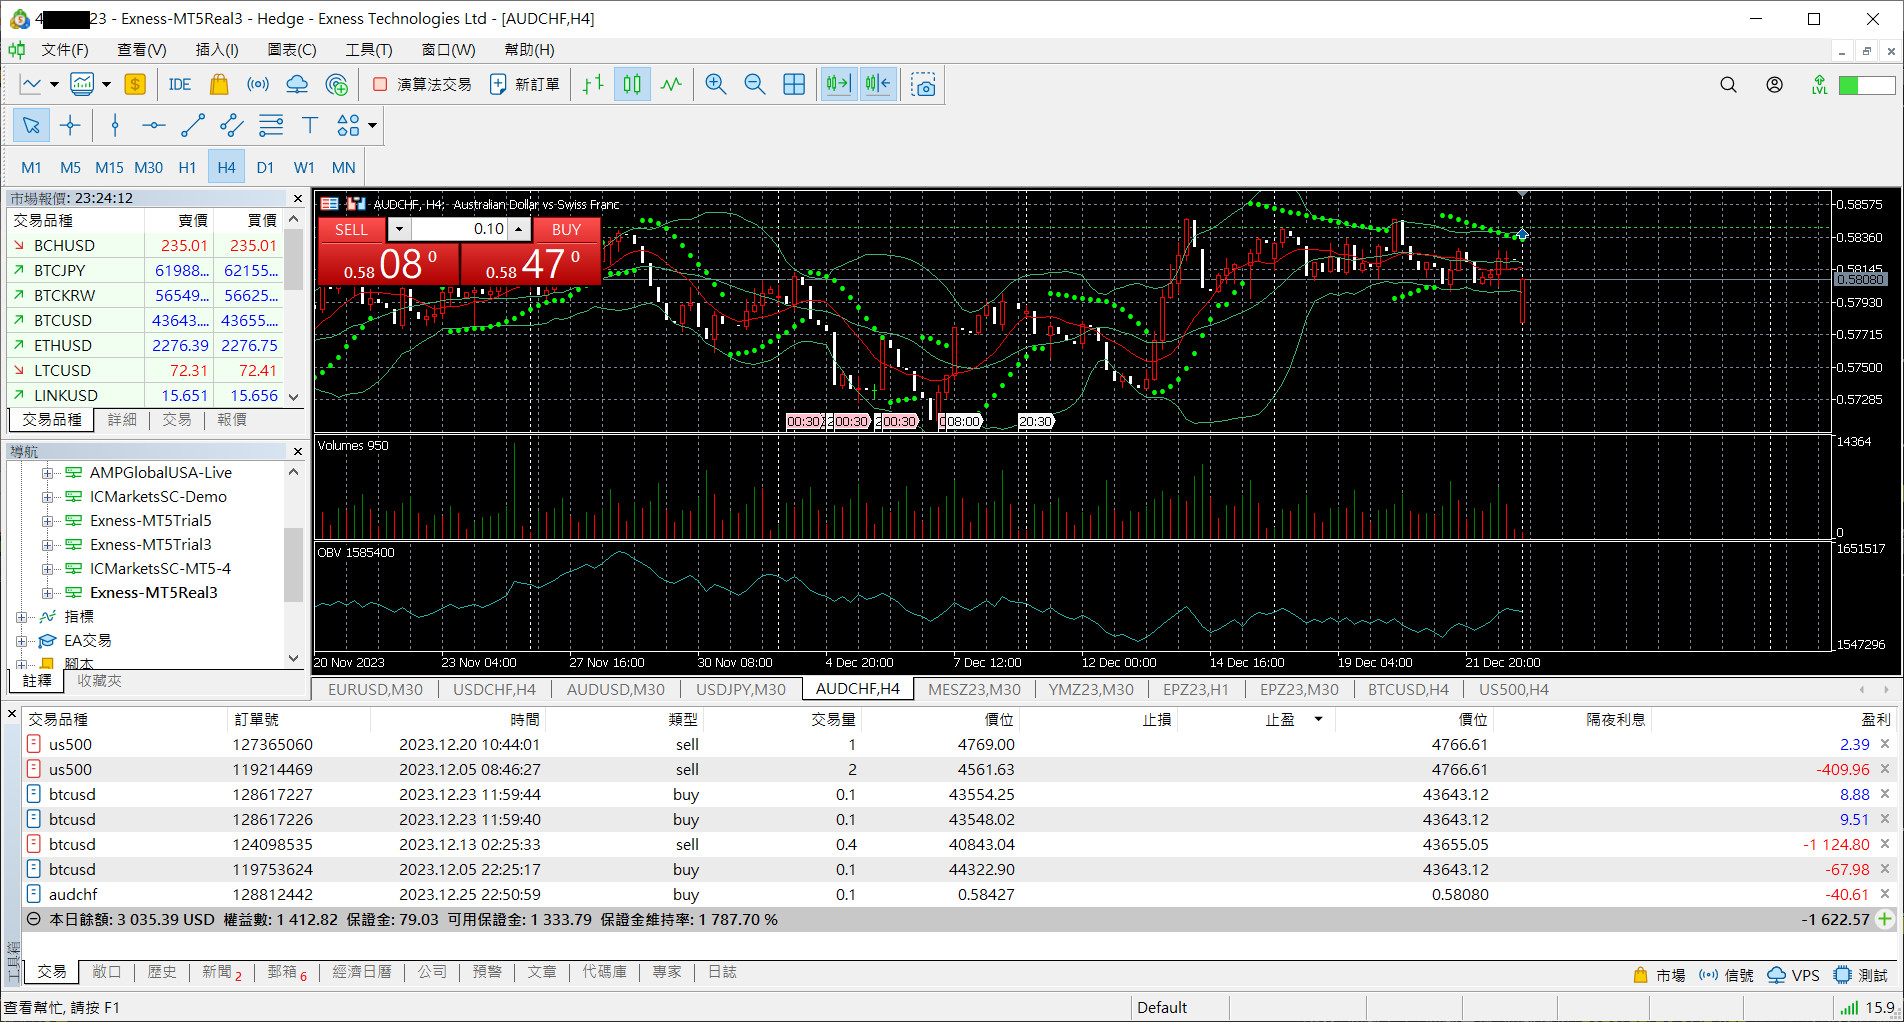
Task: Switch chart to bar chart mode
Action: coord(593,85)
